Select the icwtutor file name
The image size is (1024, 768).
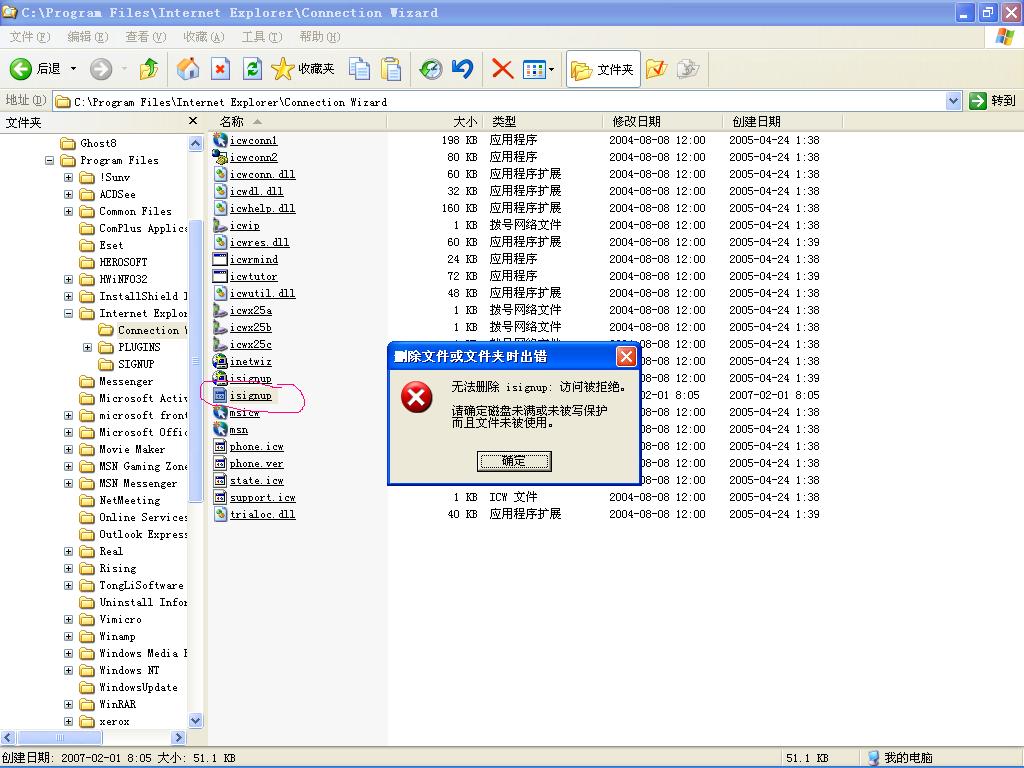click(x=253, y=276)
